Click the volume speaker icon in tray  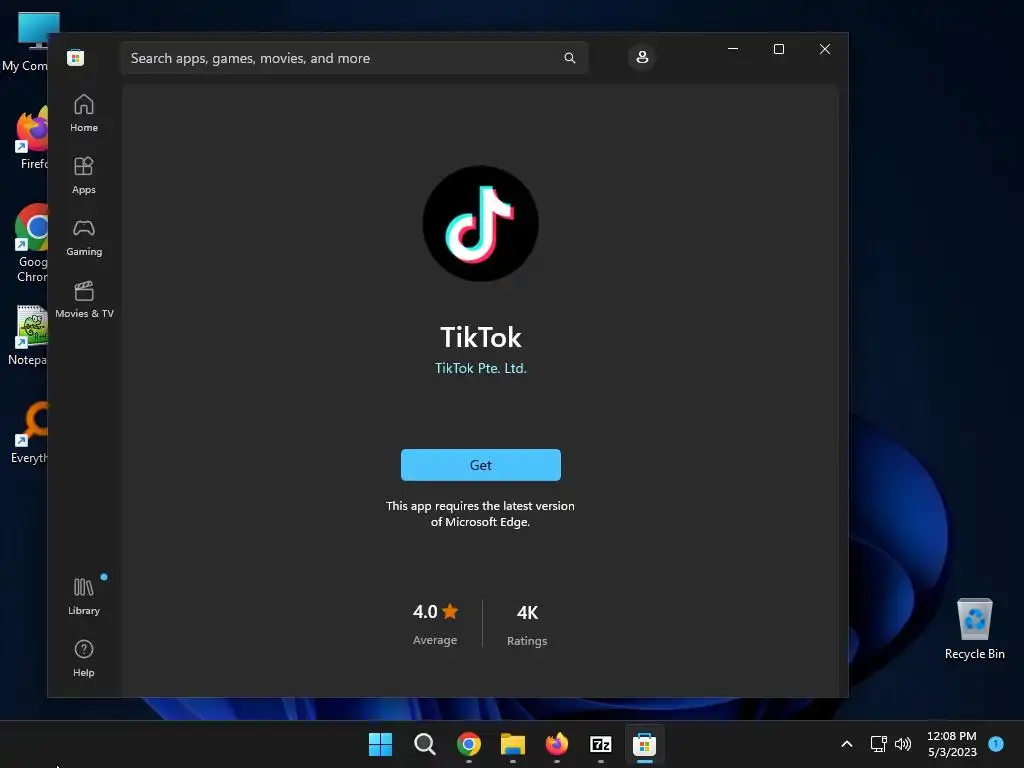click(903, 744)
